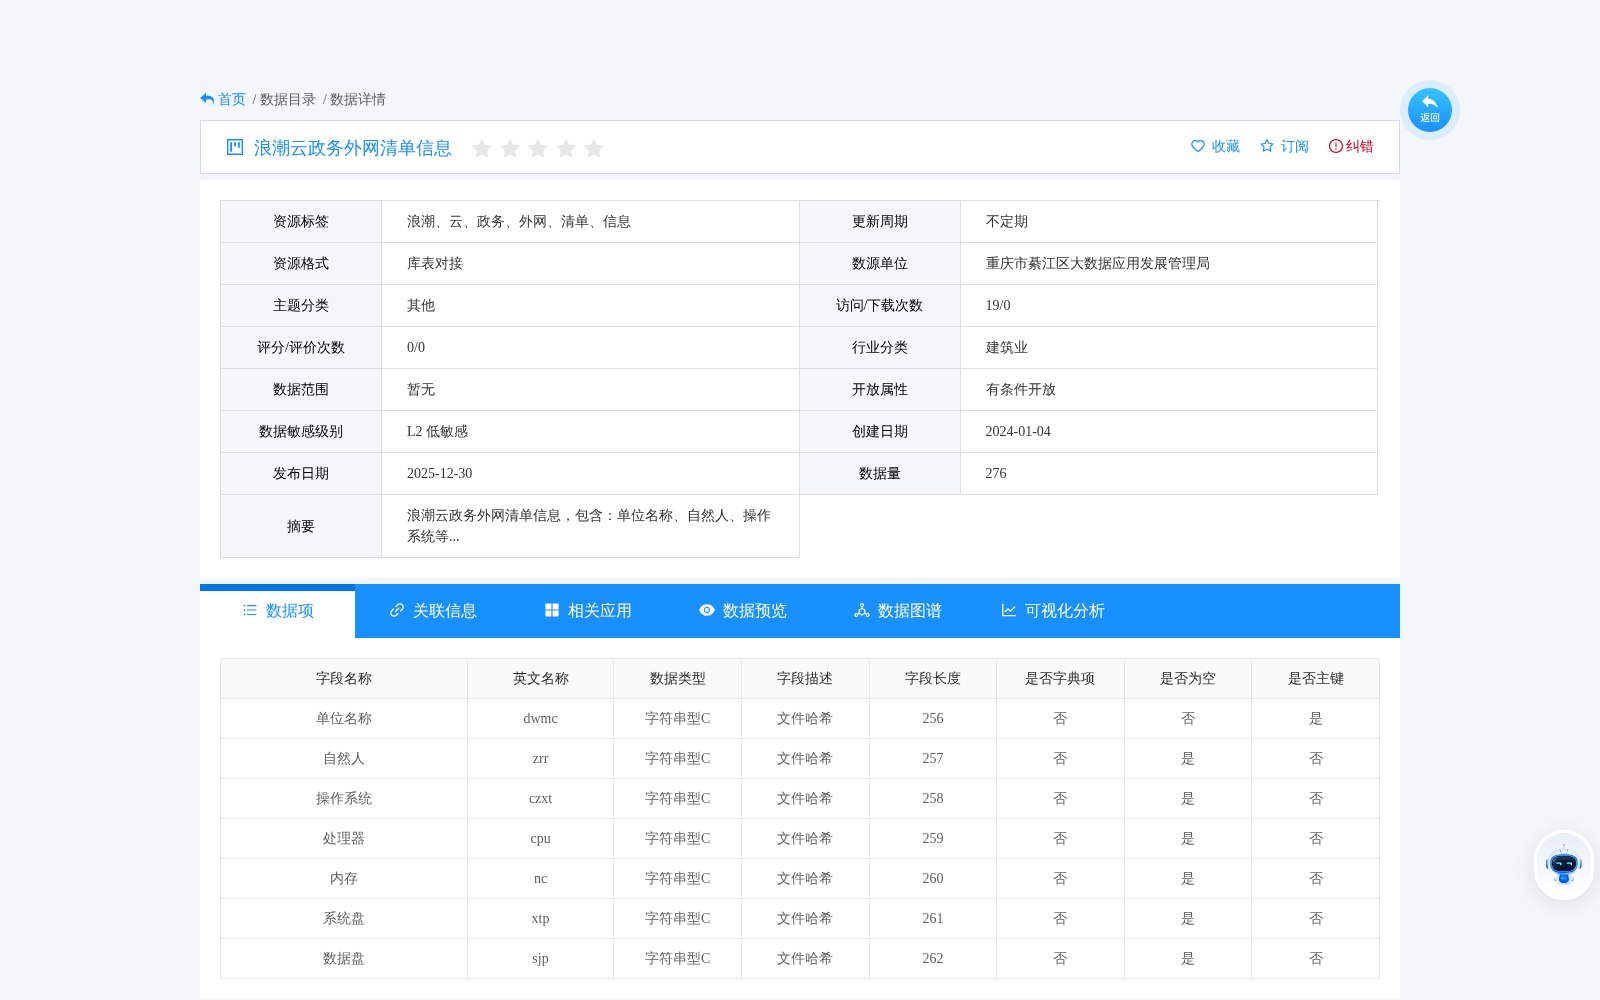Screen dimensions: 1600x1000
Task: Click the 字段长度 column header
Action: (x=933, y=678)
